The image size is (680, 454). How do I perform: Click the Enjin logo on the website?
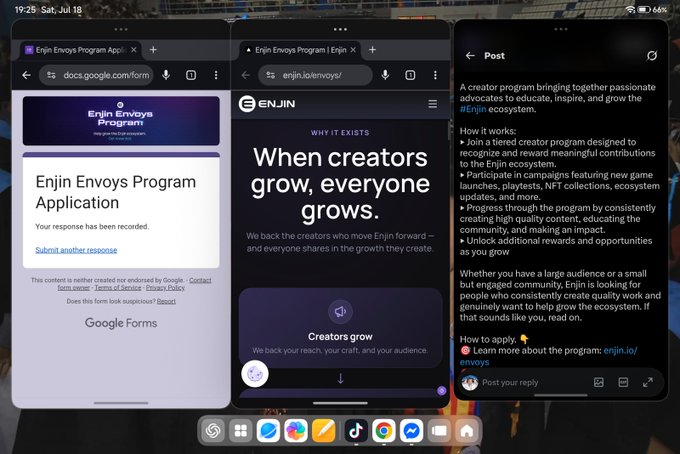point(267,104)
